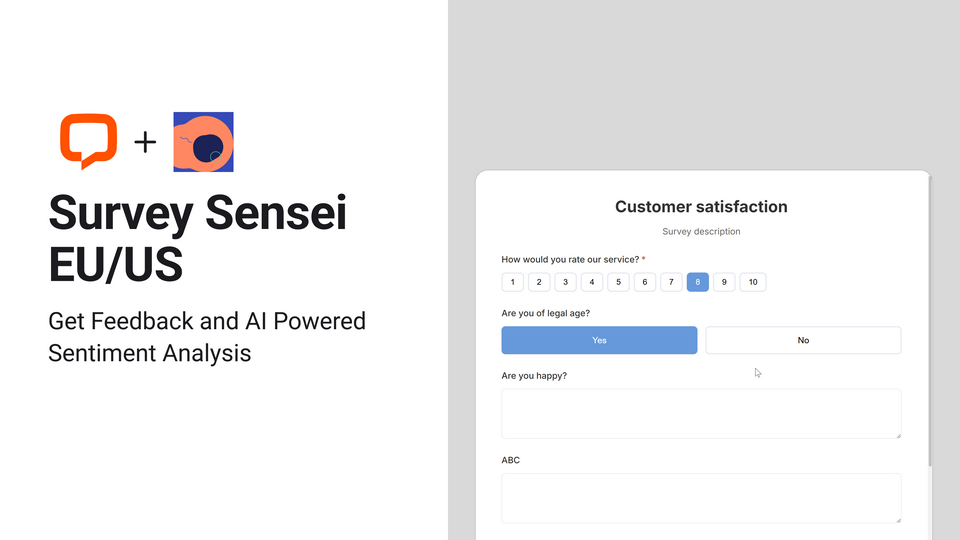Click the ABC text area
This screenshot has height=540, width=960.
(x=701, y=497)
